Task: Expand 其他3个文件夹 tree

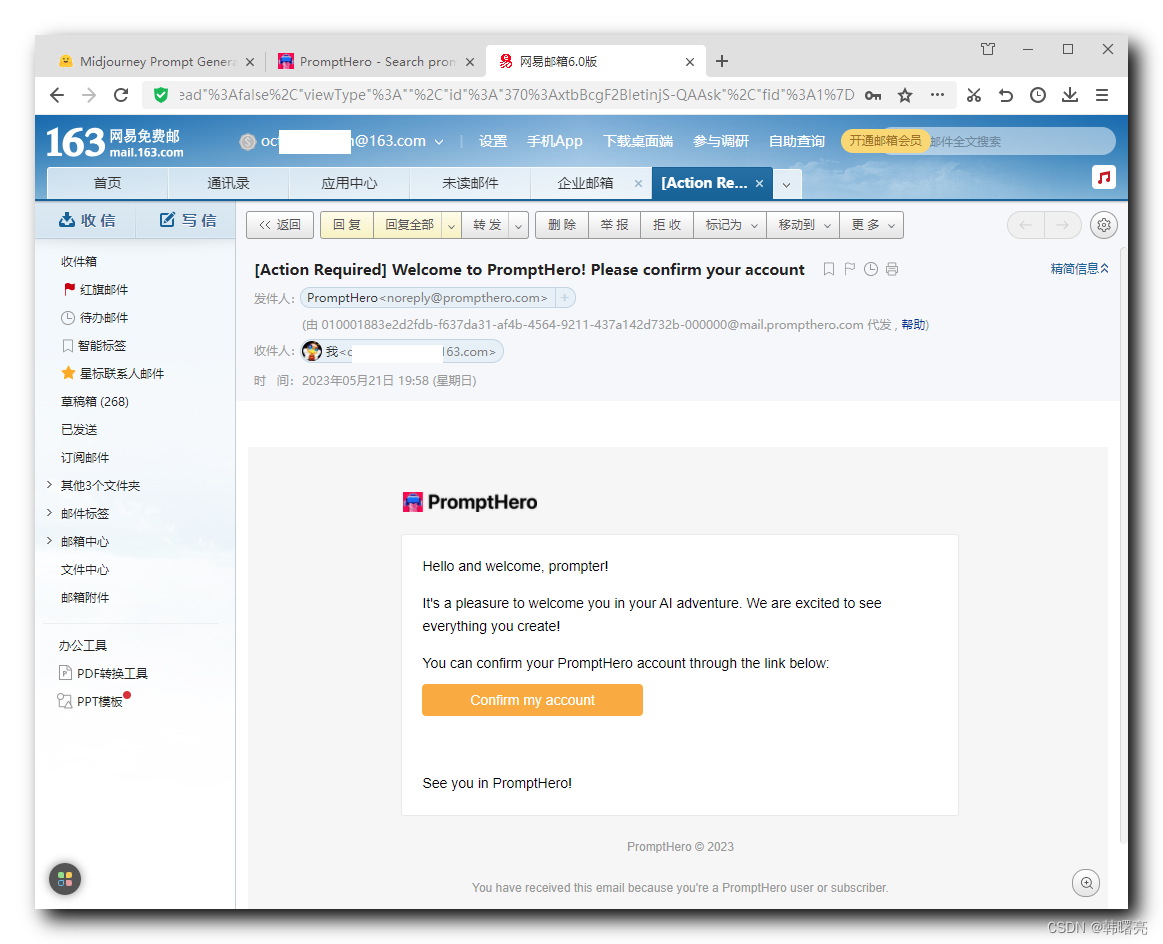Action: pyautogui.click(x=49, y=485)
